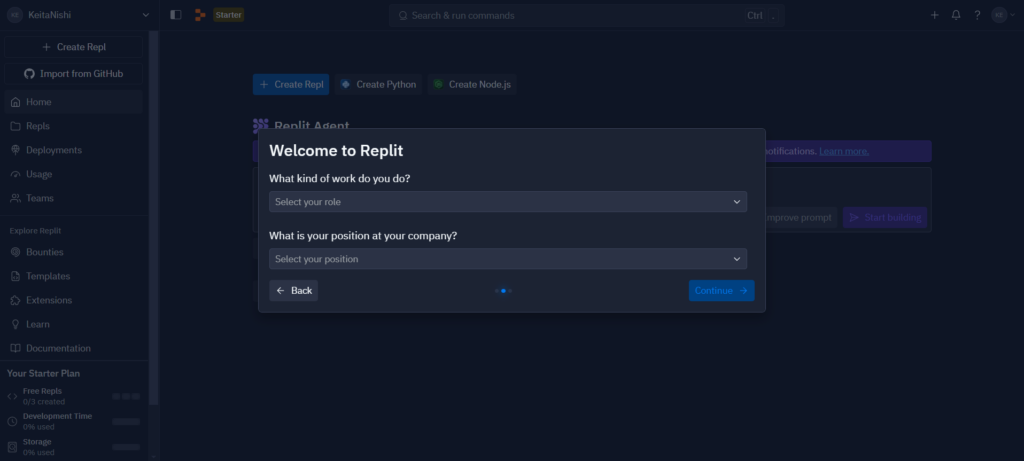This screenshot has width=1024, height=461.
Task: Open Usage in sidebar
Action: point(73,174)
